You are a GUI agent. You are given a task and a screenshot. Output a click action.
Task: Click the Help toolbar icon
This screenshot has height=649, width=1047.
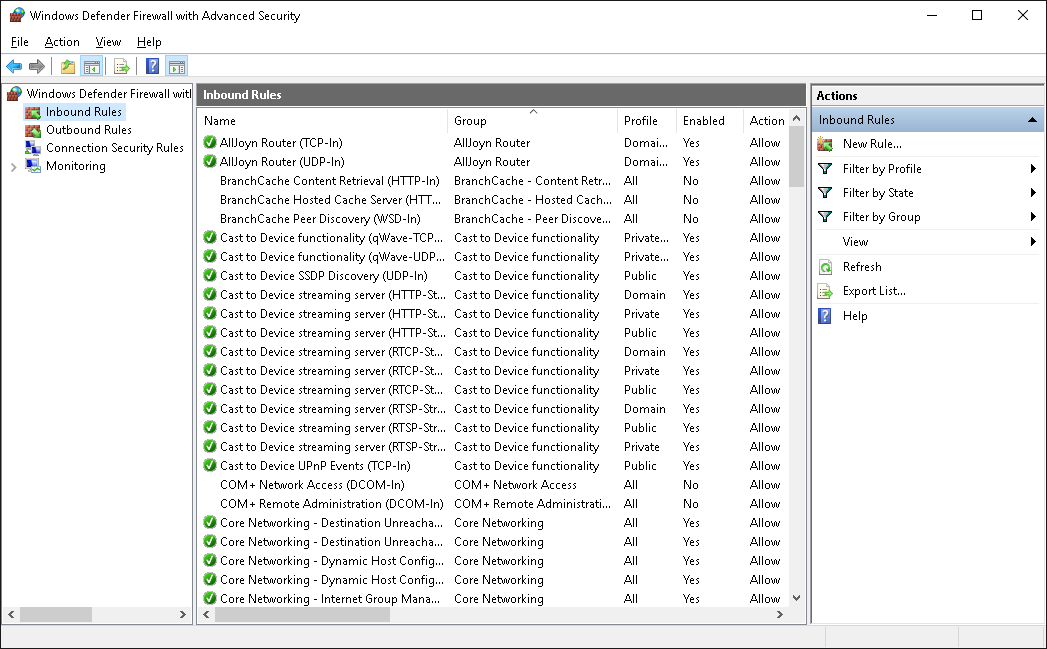point(151,66)
